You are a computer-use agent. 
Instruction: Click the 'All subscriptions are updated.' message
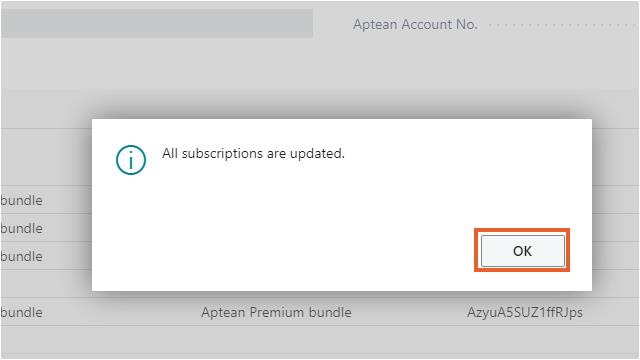click(x=253, y=153)
